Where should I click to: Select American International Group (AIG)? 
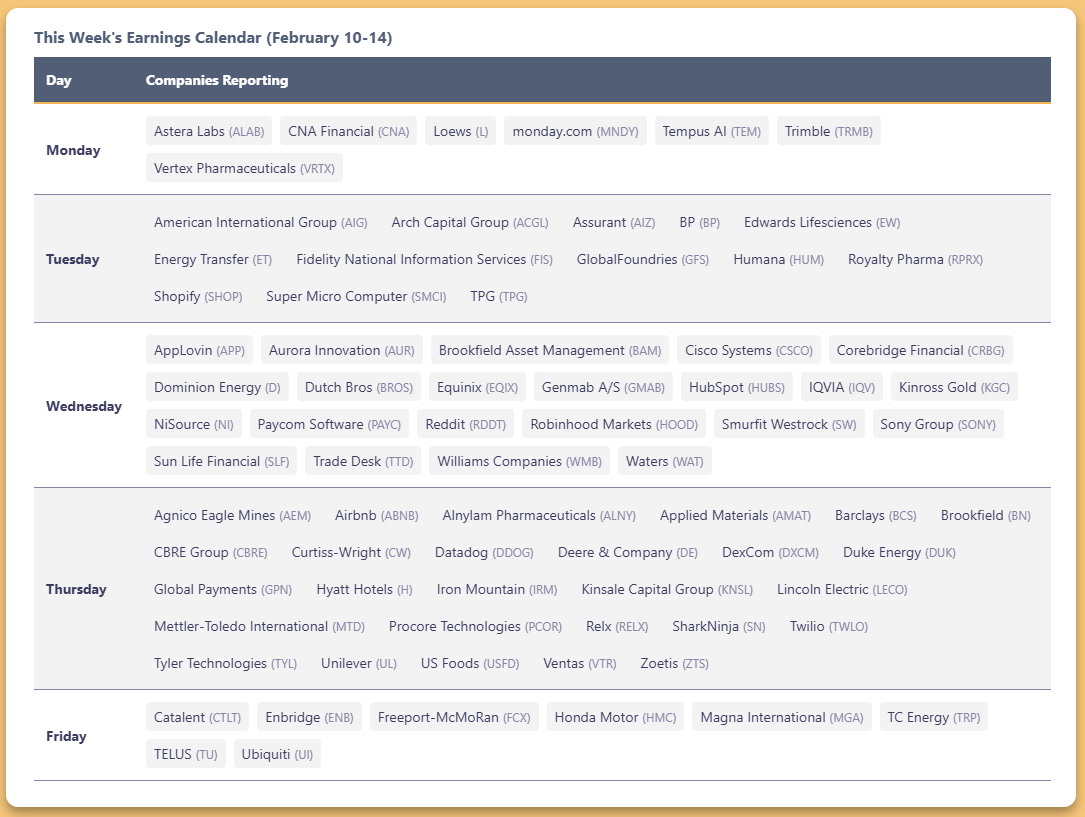261,223
